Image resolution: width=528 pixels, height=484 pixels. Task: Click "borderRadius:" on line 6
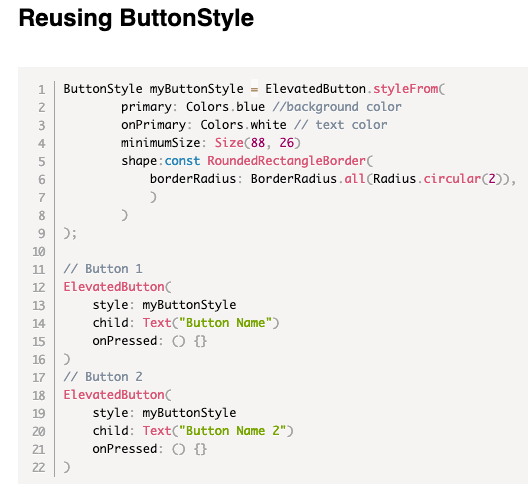tap(196, 179)
